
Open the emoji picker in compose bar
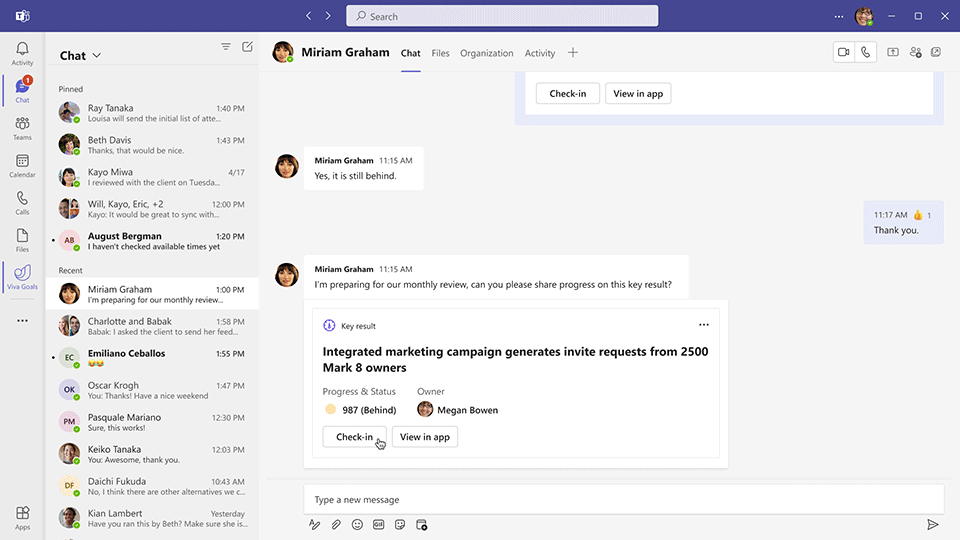tap(357, 524)
